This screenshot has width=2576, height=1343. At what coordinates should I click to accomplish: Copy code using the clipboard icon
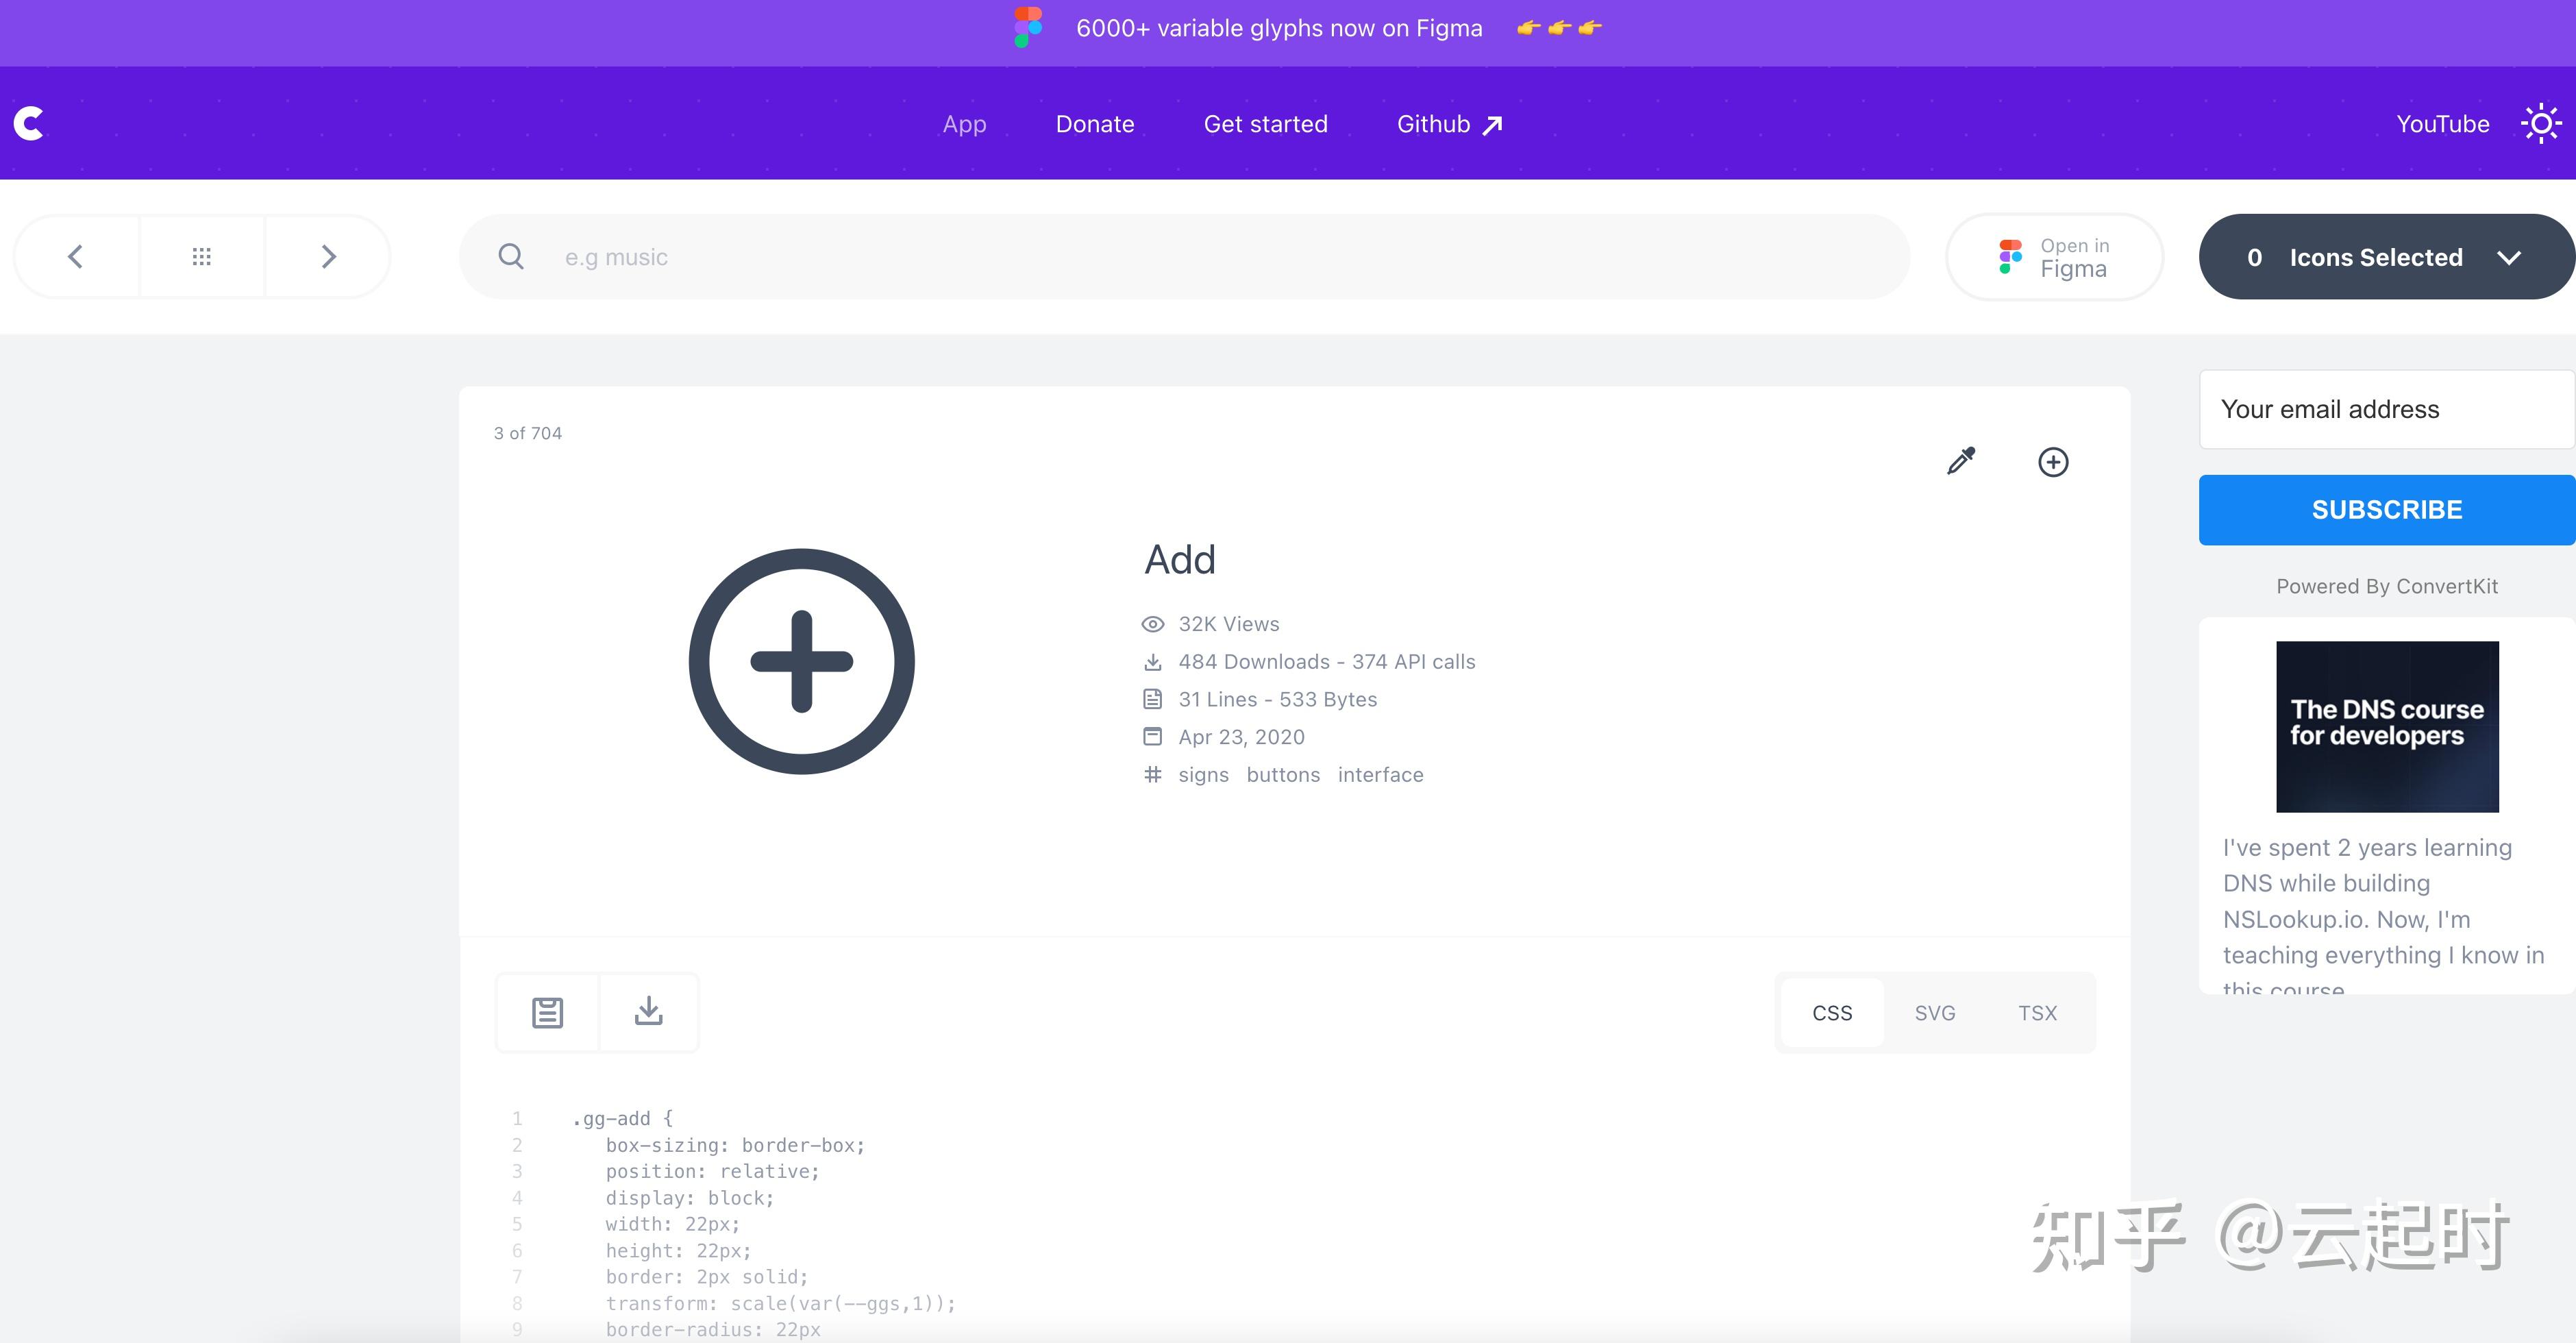pyautogui.click(x=547, y=1012)
